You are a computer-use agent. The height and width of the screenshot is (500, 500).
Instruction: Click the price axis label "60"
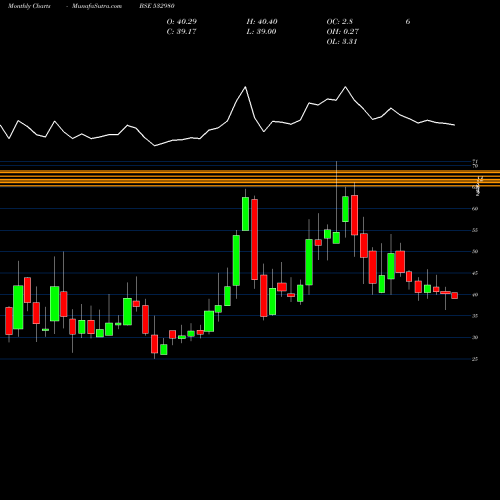475,209
